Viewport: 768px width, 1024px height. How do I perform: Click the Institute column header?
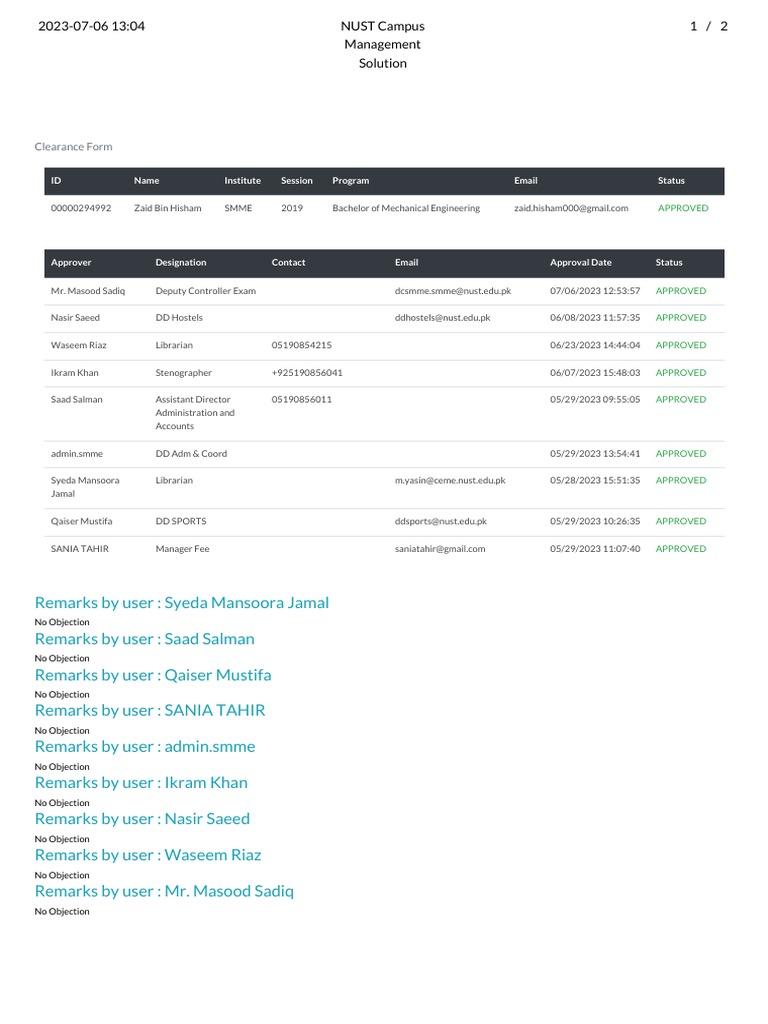click(242, 181)
